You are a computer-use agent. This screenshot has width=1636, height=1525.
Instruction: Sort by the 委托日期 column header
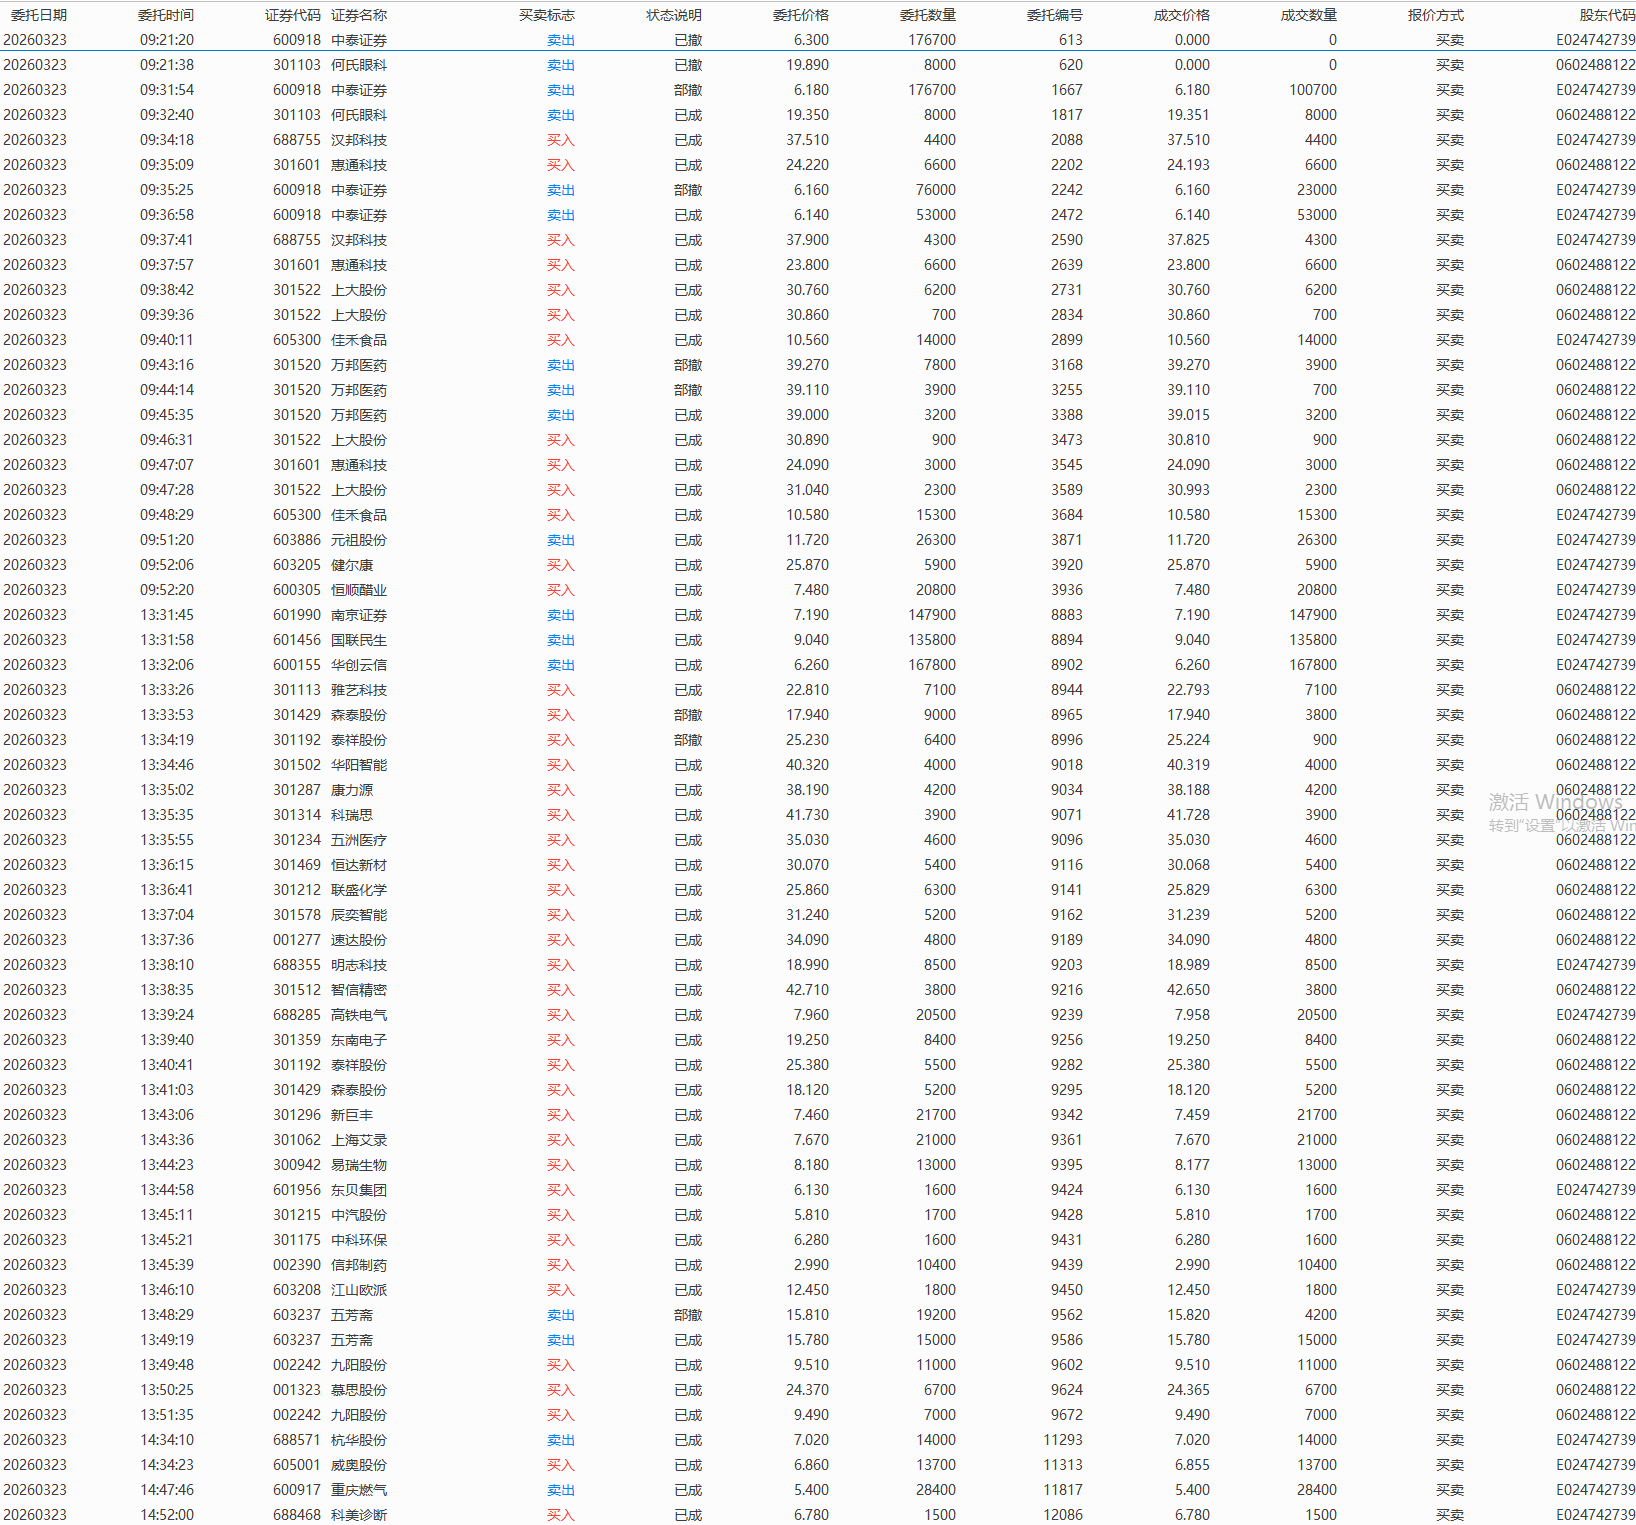(38, 15)
